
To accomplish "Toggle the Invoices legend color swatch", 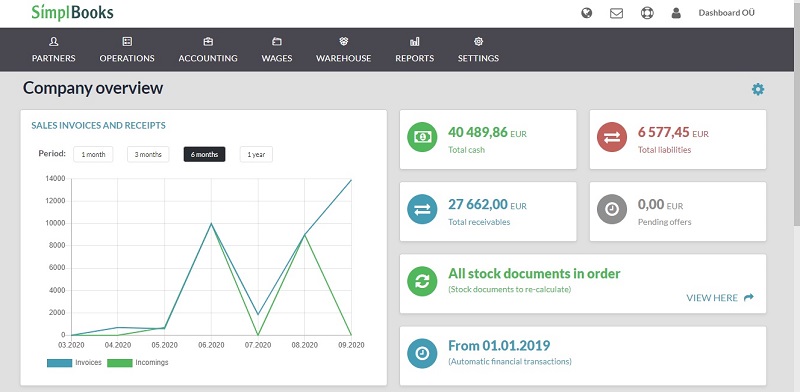I will 59,363.
